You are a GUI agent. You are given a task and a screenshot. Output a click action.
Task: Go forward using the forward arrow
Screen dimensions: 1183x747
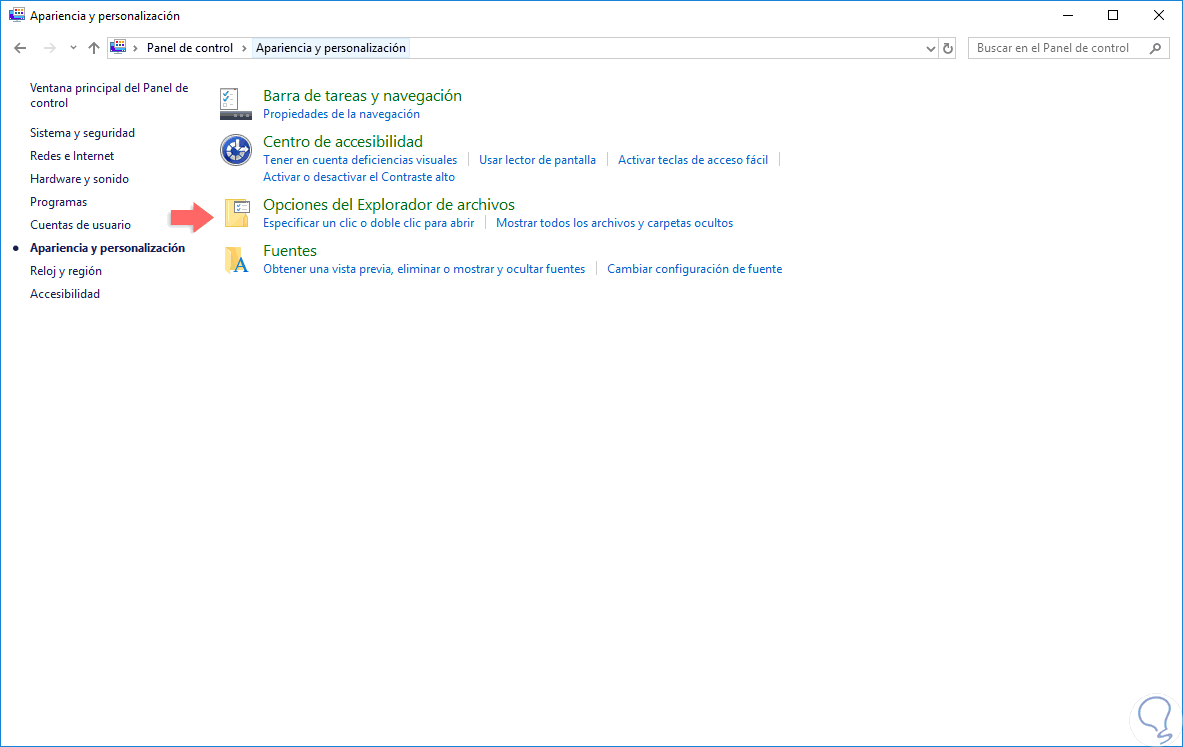point(50,48)
